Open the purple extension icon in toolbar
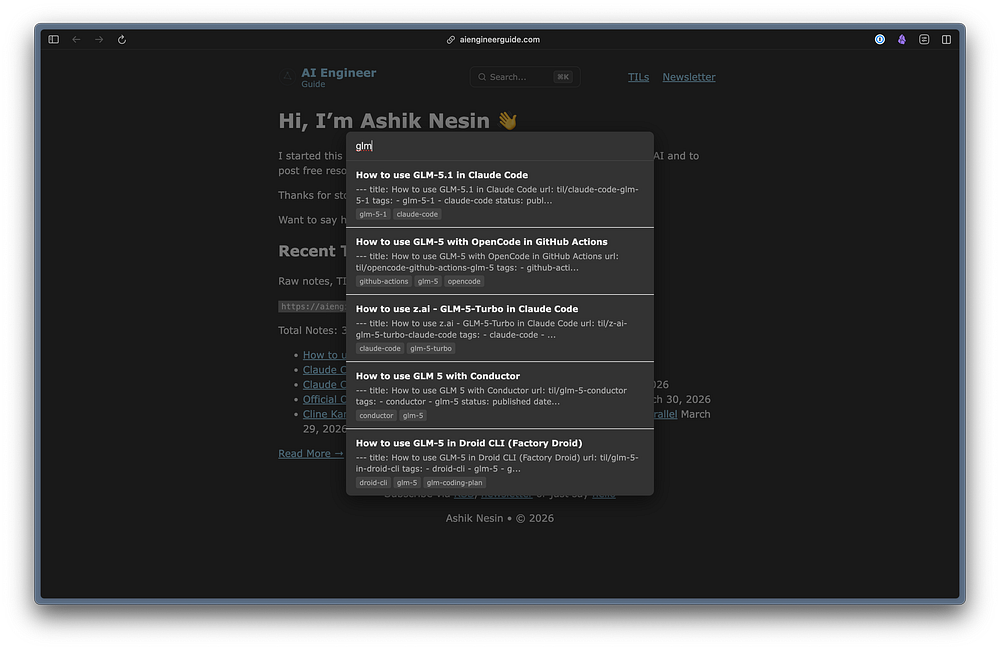This screenshot has height=650, width=1000. click(x=902, y=40)
